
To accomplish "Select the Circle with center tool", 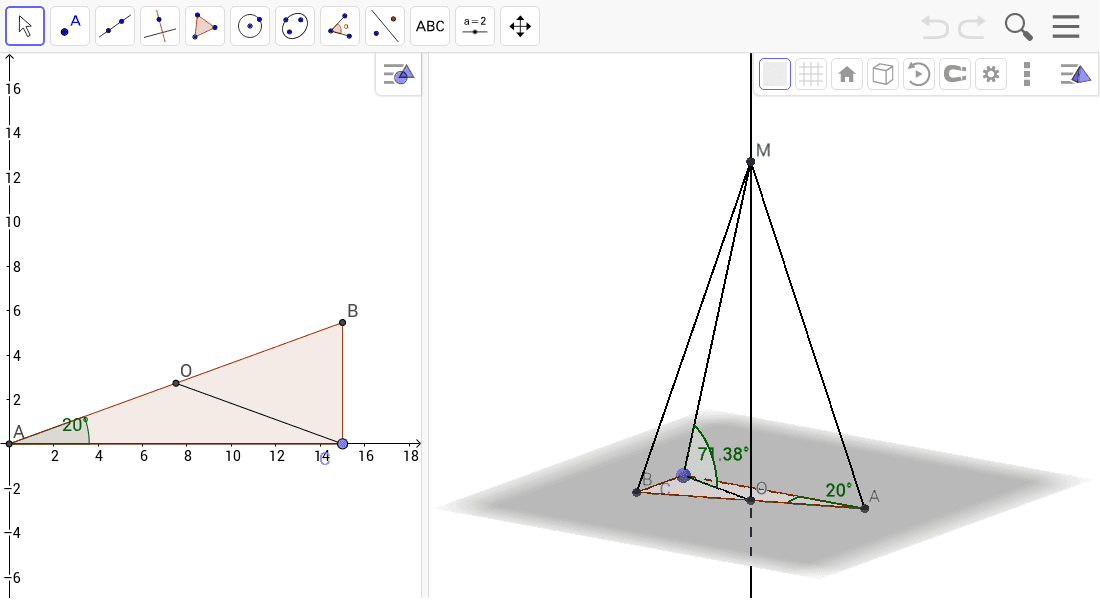I will pos(250,27).
